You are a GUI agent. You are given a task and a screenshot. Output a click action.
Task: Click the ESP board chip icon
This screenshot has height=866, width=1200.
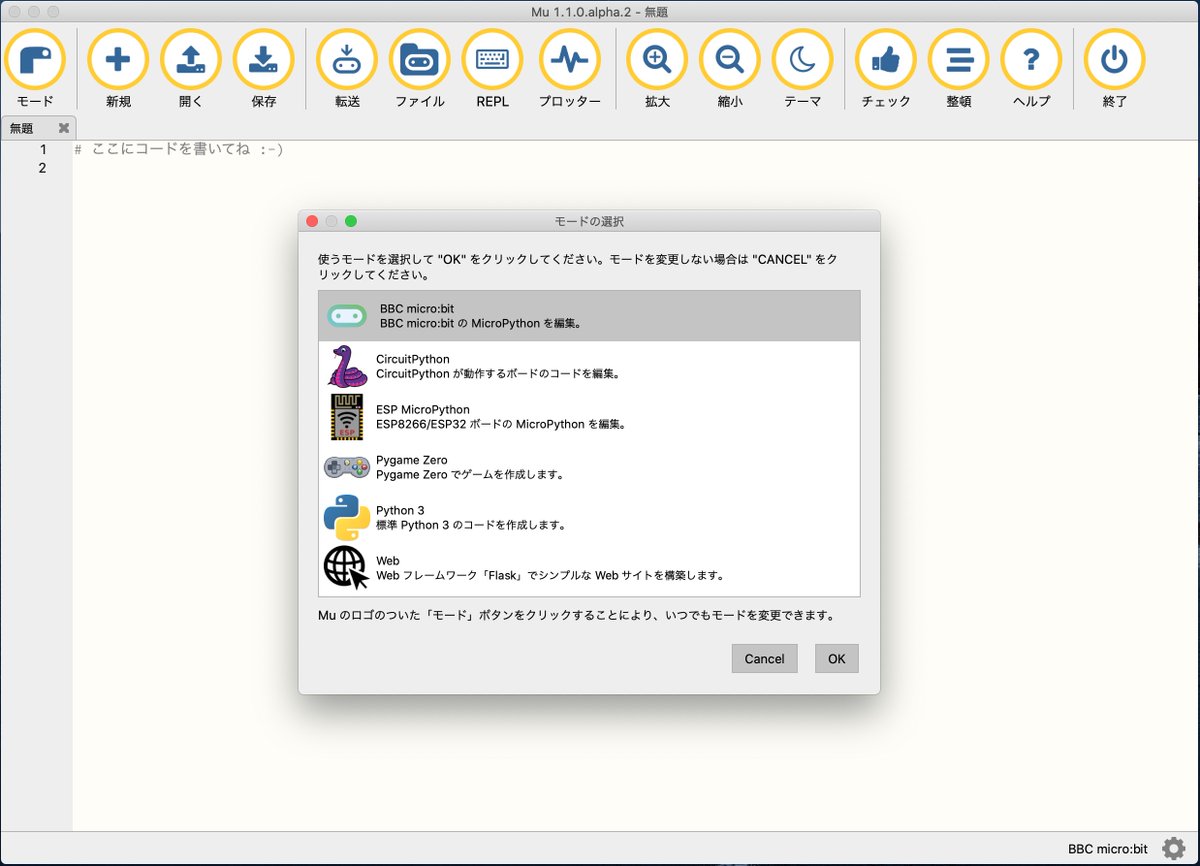tap(347, 417)
